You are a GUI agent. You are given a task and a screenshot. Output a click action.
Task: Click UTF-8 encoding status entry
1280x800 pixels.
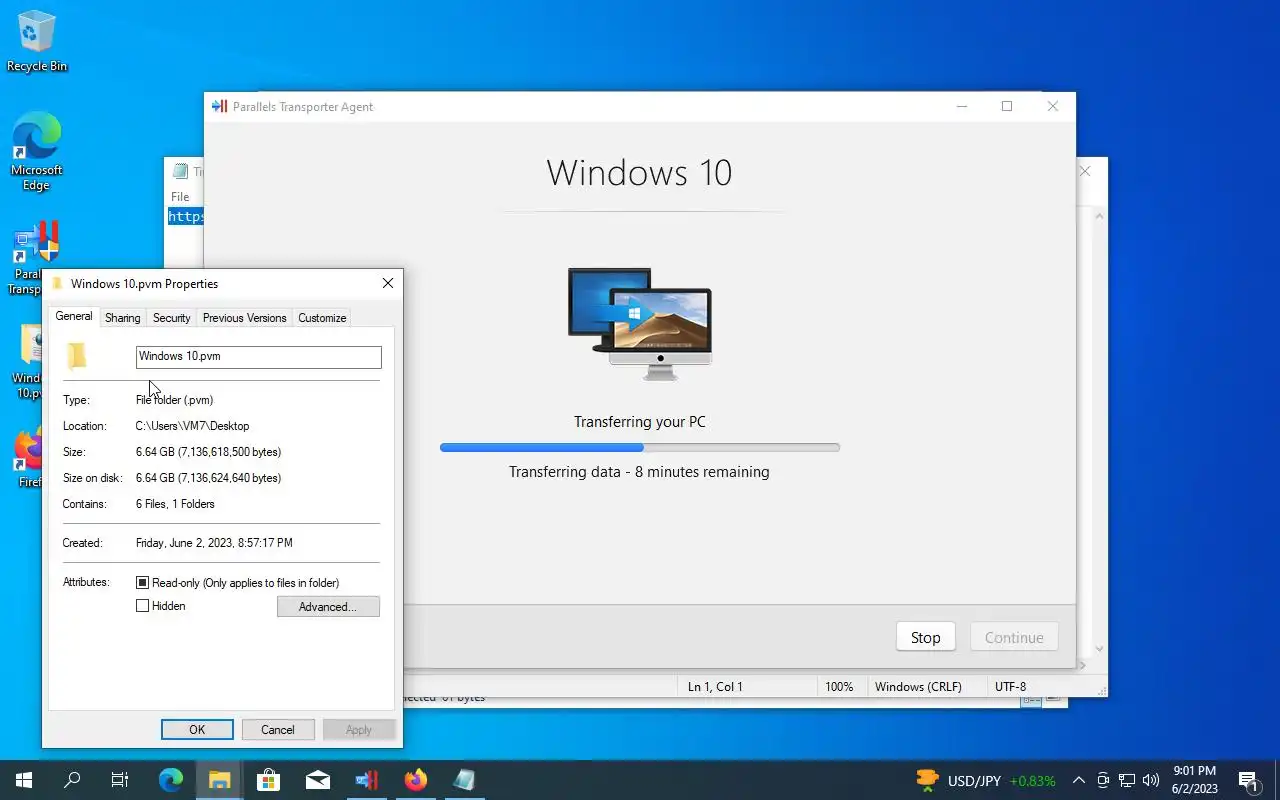[1010, 687]
